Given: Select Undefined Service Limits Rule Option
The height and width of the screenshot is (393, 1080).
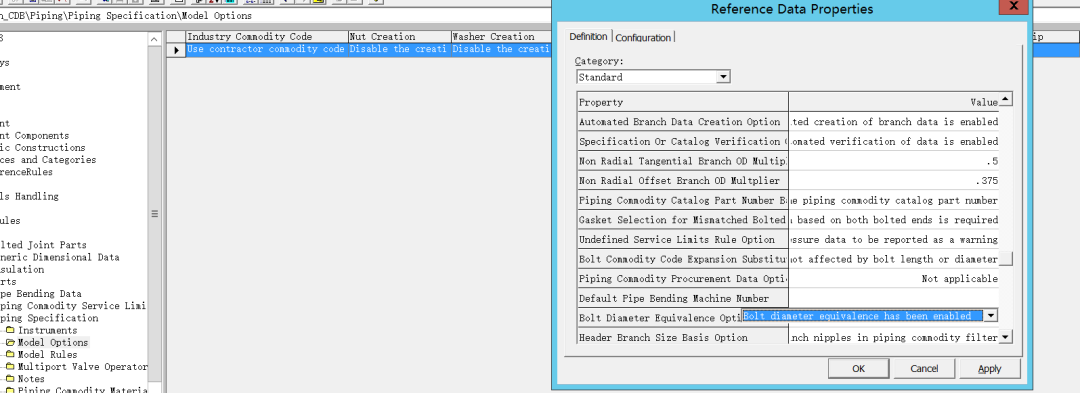Looking at the screenshot, I should tap(683, 240).
